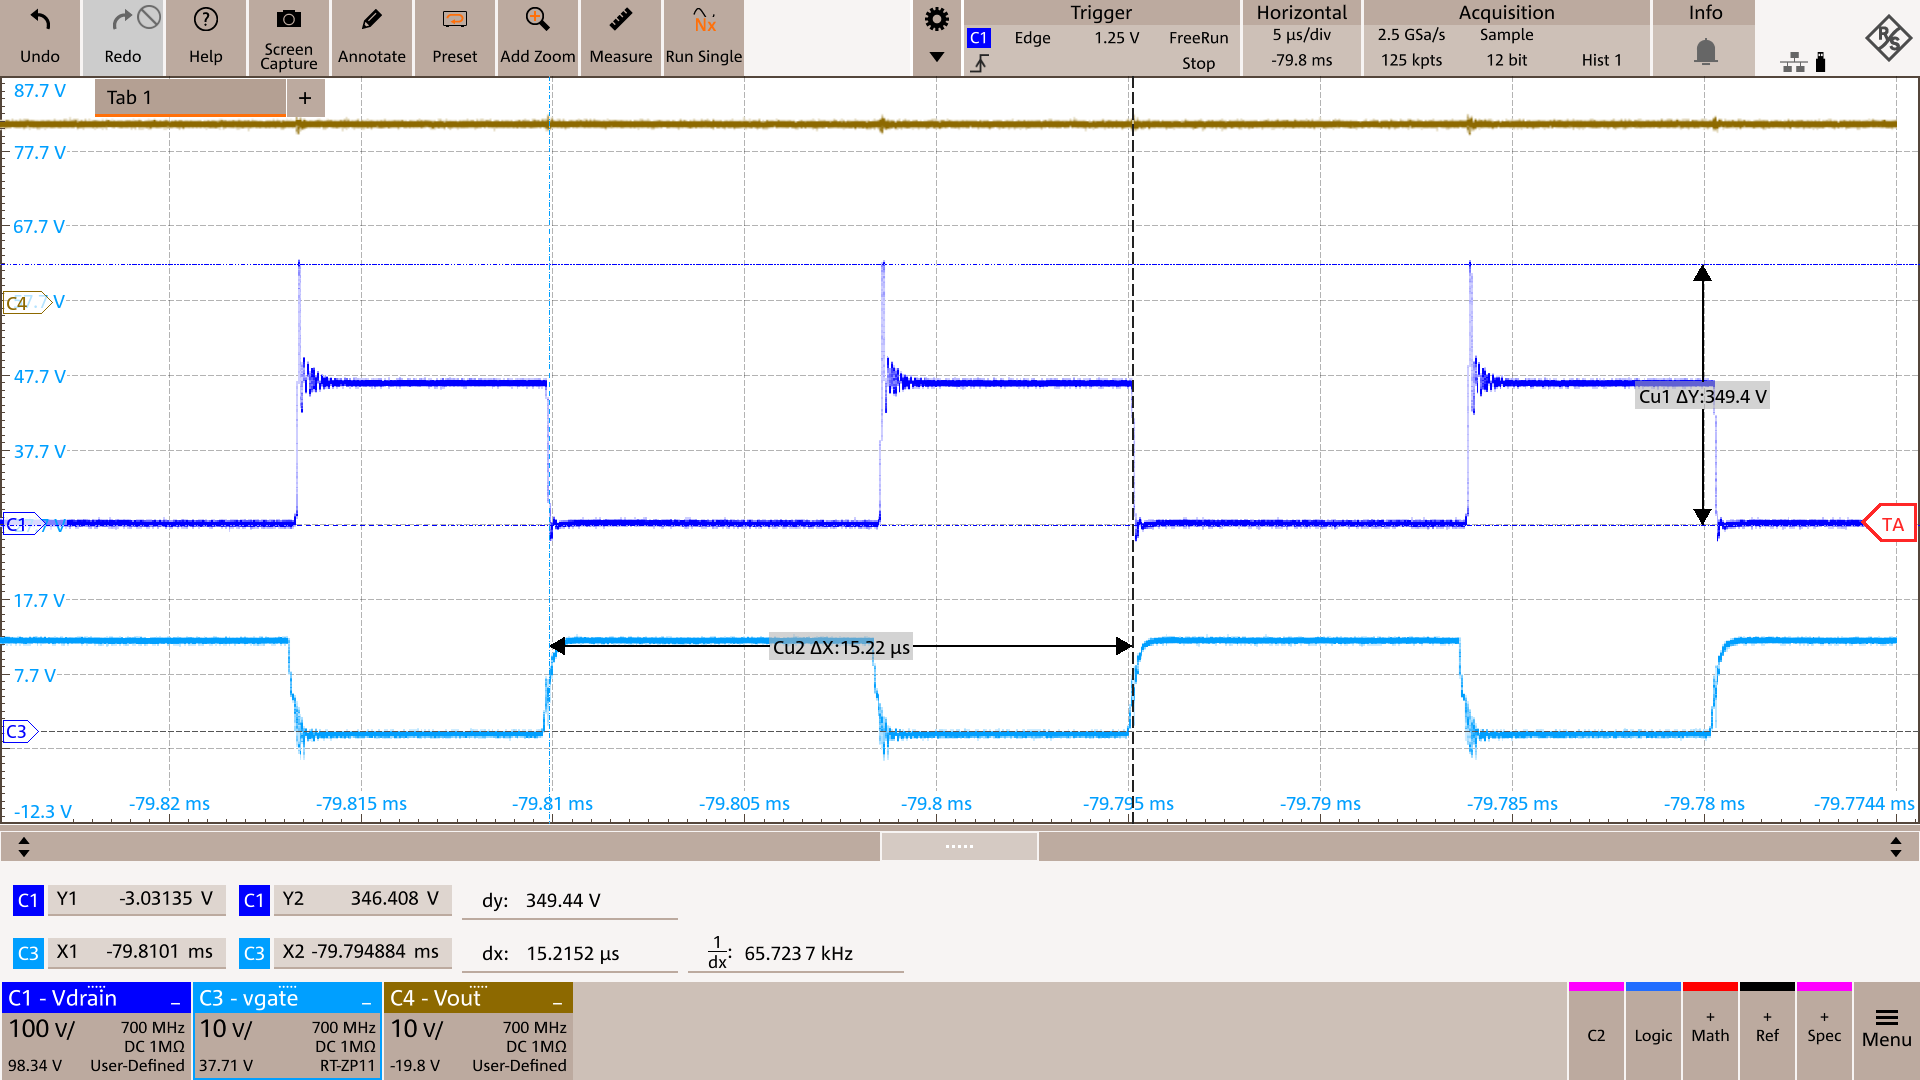1920x1080 pixels.
Task: Select the Screen Capture tool
Action: tap(288, 38)
